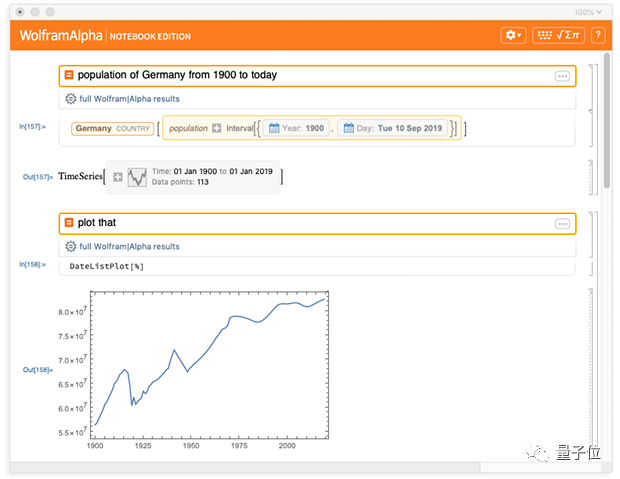Click the Day: Tue 10 Sep 2019 date token
This screenshot has height=479, width=620.
(393, 128)
